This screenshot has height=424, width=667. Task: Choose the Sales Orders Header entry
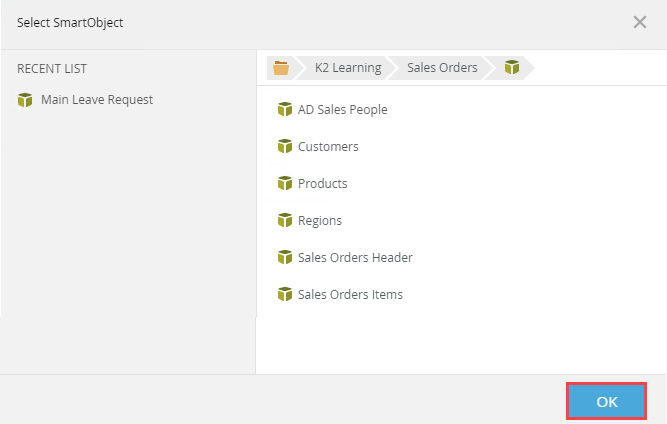(x=355, y=258)
